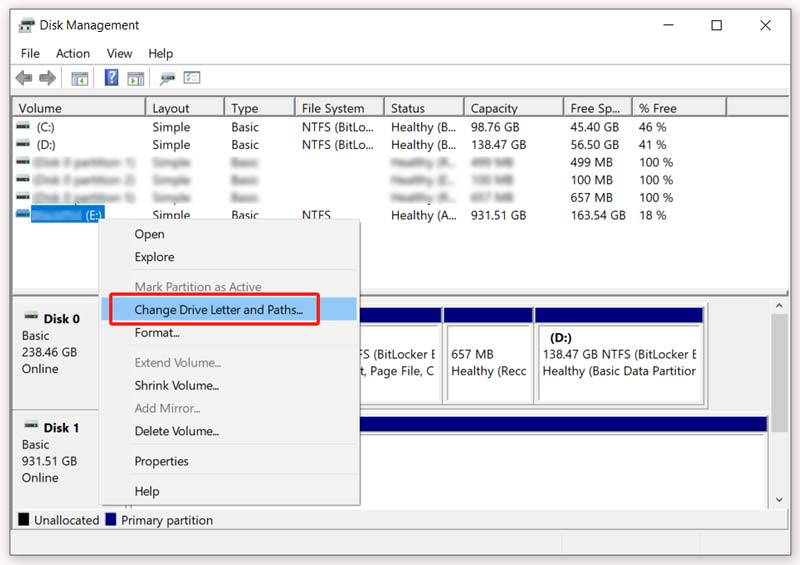Image resolution: width=800 pixels, height=565 pixels.
Task: Choose Change Drive Letter and Paths
Action: point(218,310)
